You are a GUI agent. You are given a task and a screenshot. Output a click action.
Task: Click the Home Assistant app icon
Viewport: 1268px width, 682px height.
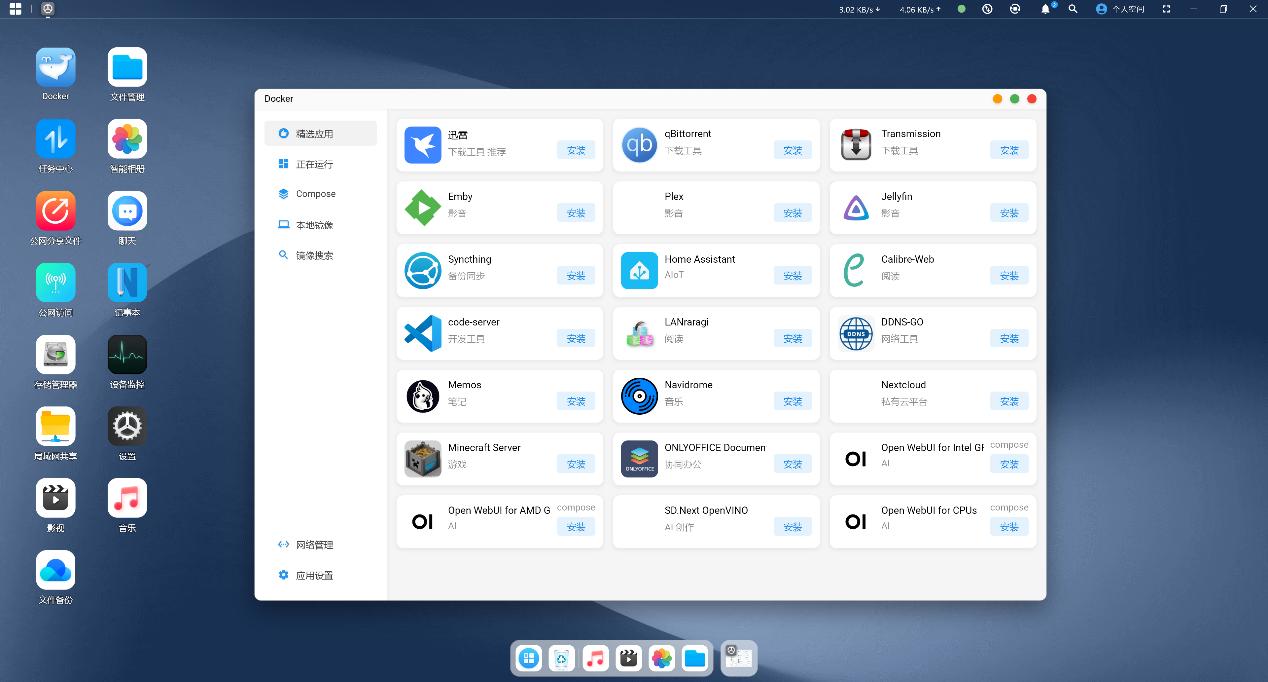pyautogui.click(x=639, y=271)
